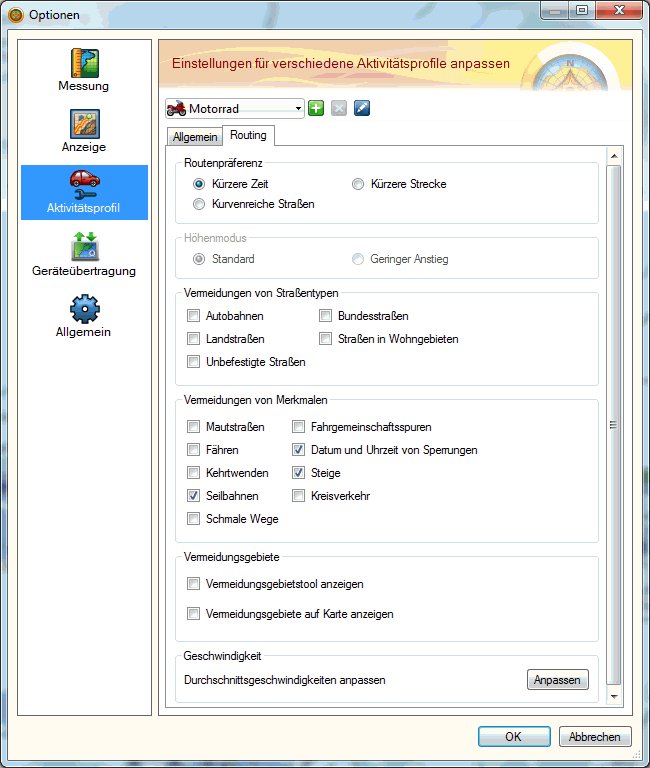Open the Messung settings section
The height and width of the screenshot is (768, 650).
[x=84, y=70]
